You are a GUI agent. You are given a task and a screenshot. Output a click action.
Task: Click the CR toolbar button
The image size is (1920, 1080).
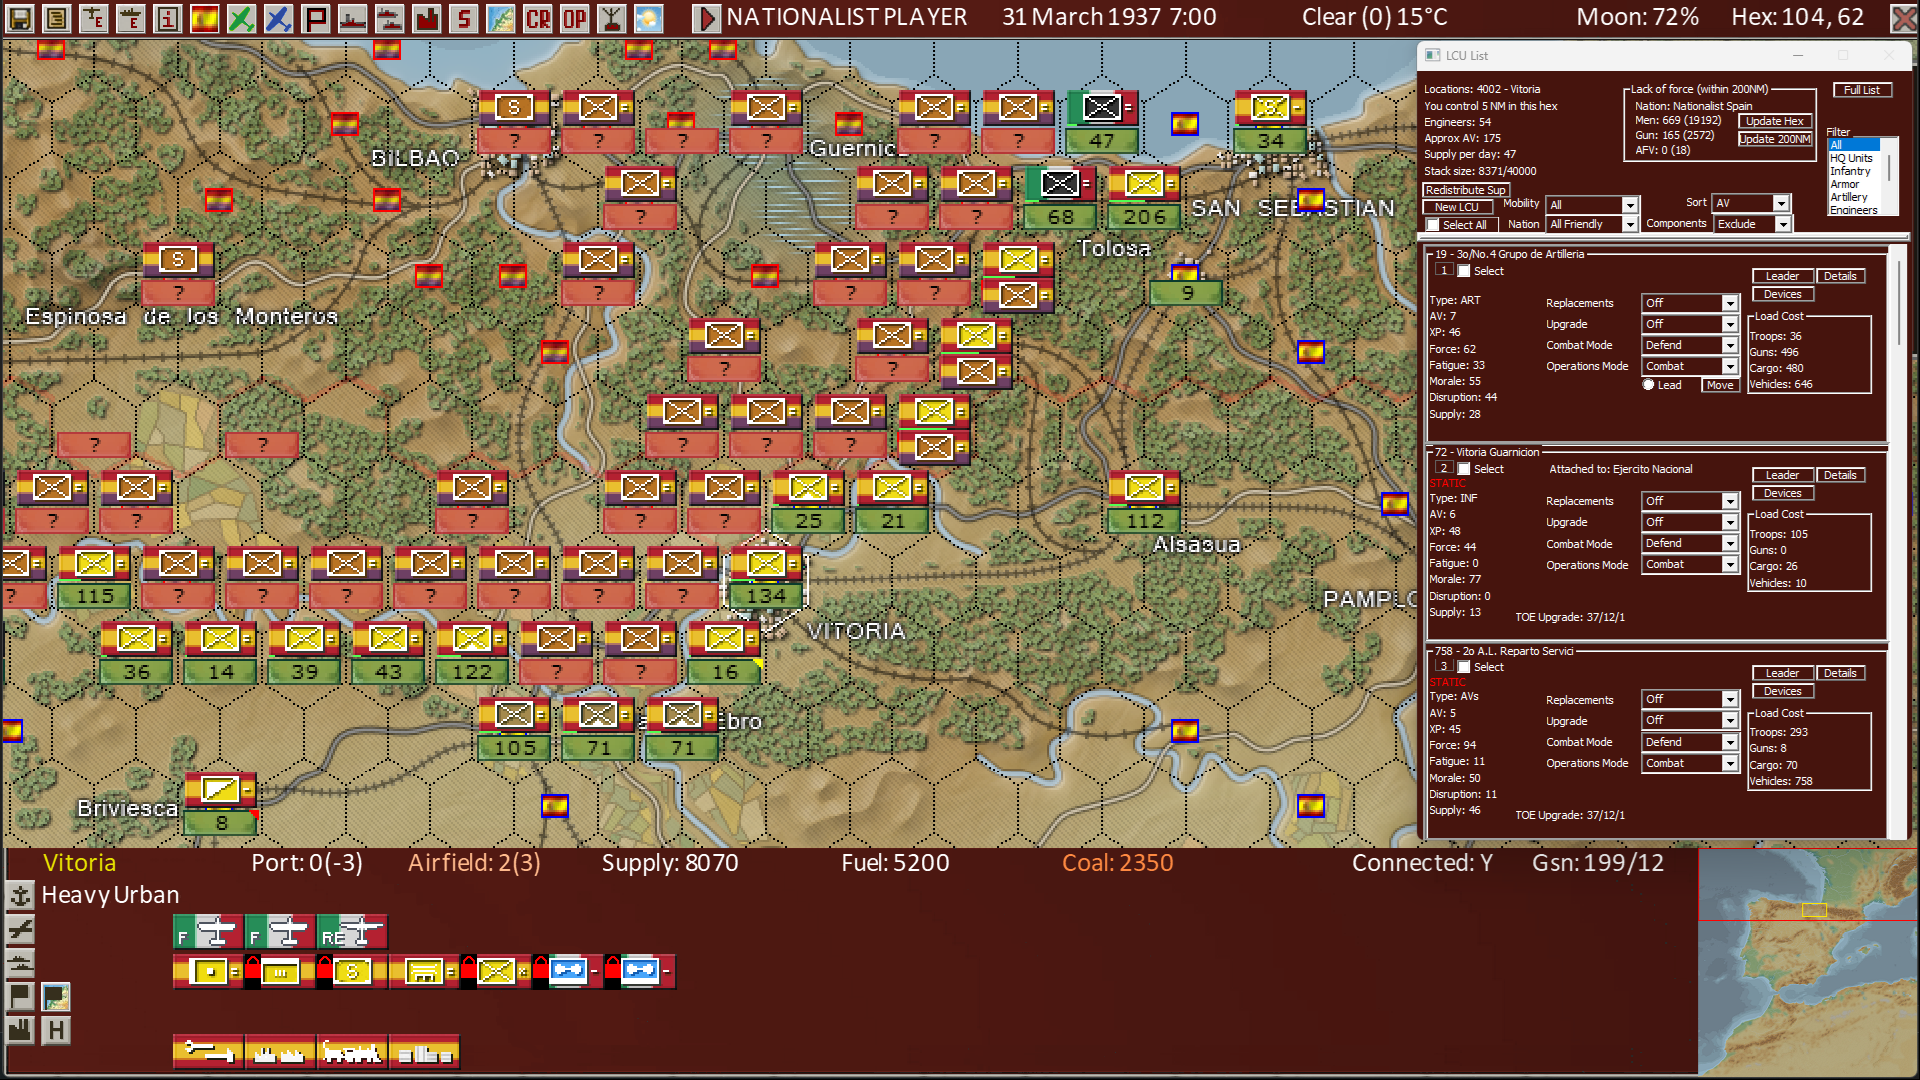coord(538,18)
